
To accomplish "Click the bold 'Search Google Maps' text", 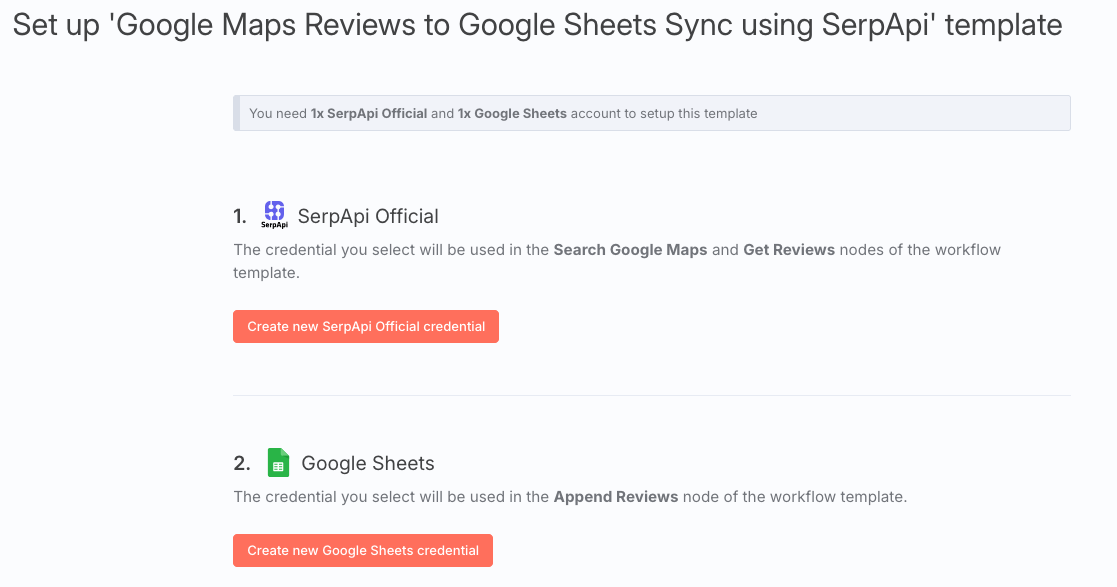I will 630,250.
